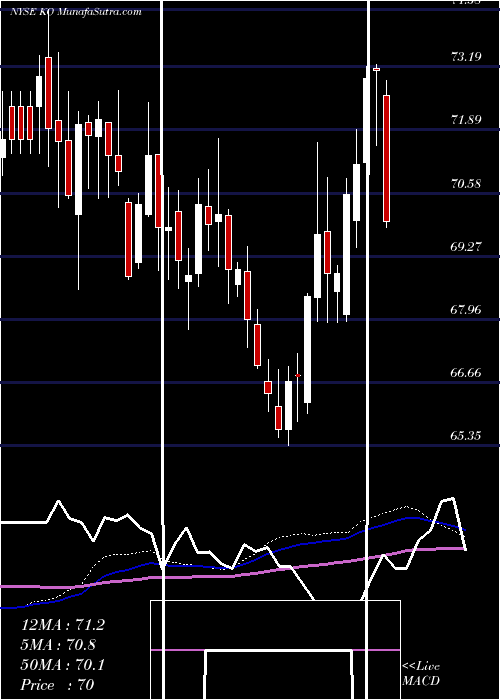Click the 71.89 price axis label
The height and width of the screenshot is (700, 500).
coord(466,120)
